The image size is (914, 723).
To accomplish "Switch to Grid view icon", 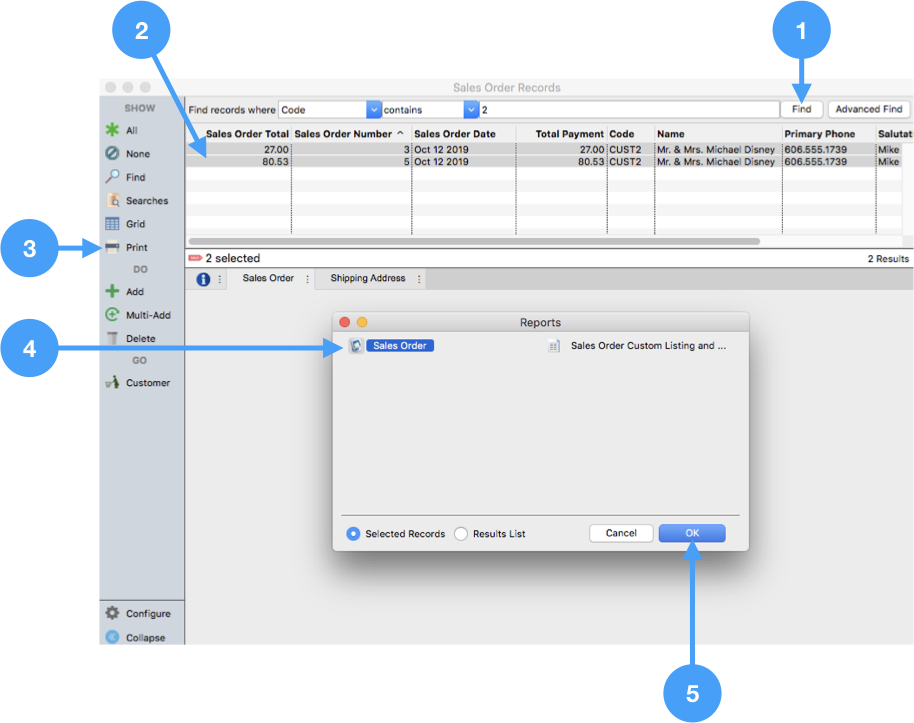I will (x=113, y=224).
